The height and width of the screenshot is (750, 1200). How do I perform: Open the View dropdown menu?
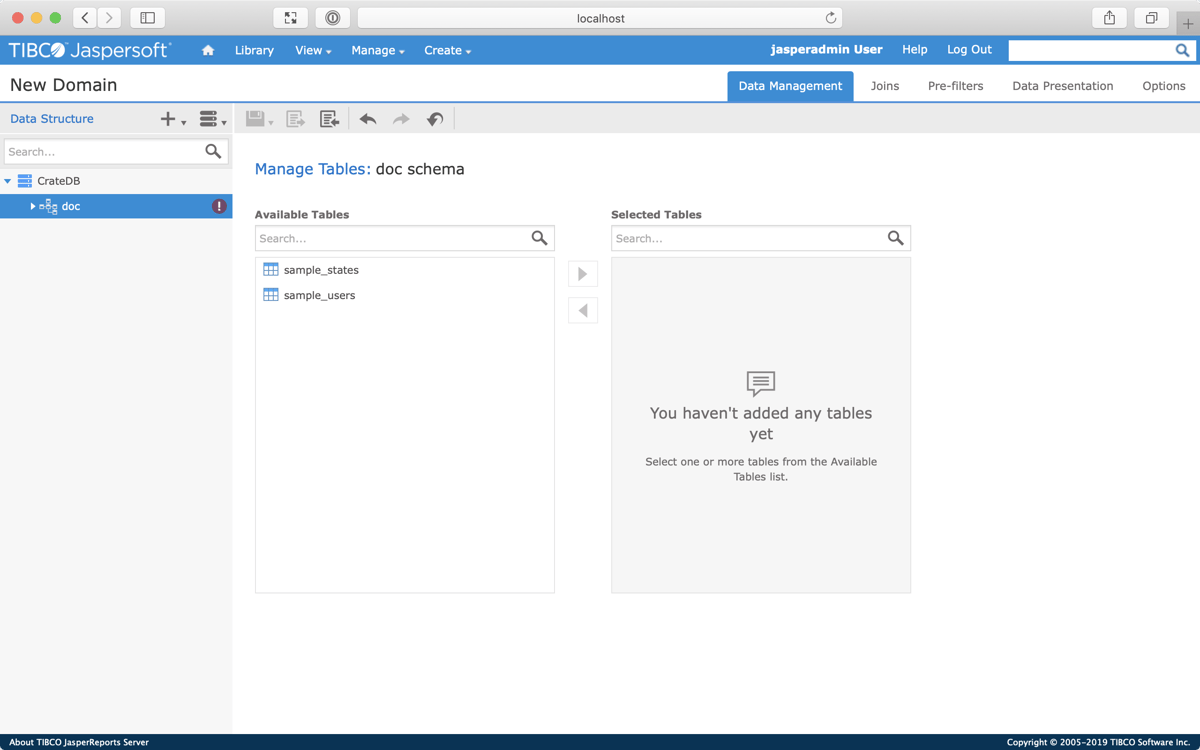312,50
